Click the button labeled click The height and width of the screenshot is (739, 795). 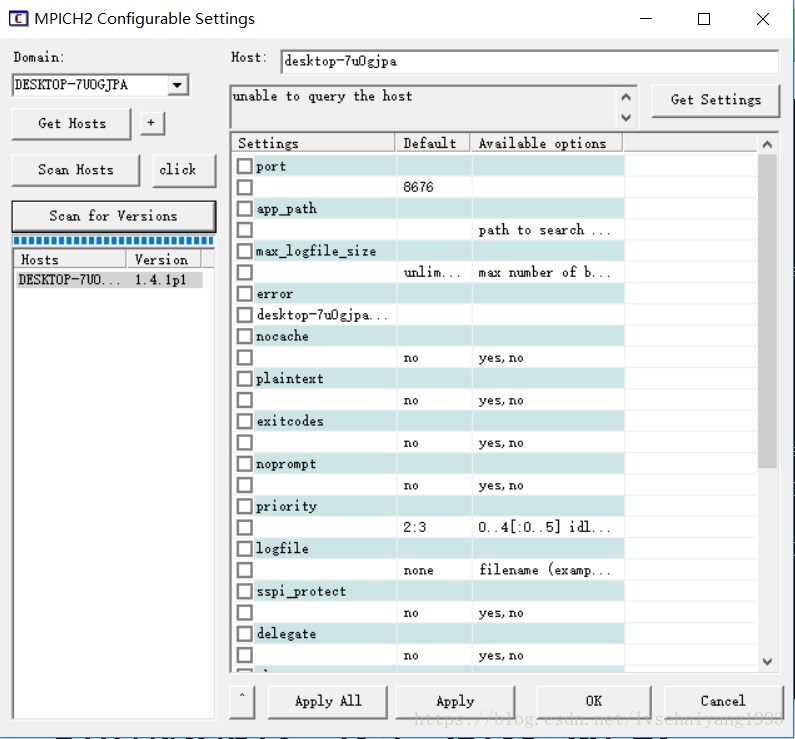[184, 170]
